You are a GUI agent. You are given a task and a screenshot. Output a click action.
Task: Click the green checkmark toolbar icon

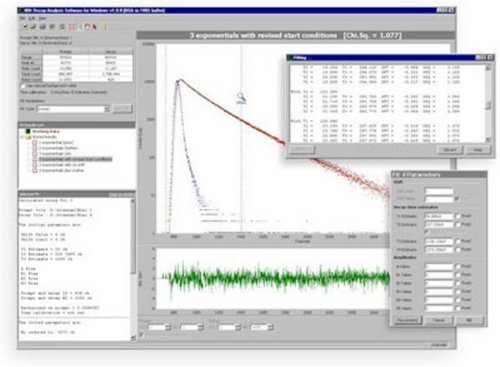[x=25, y=27]
